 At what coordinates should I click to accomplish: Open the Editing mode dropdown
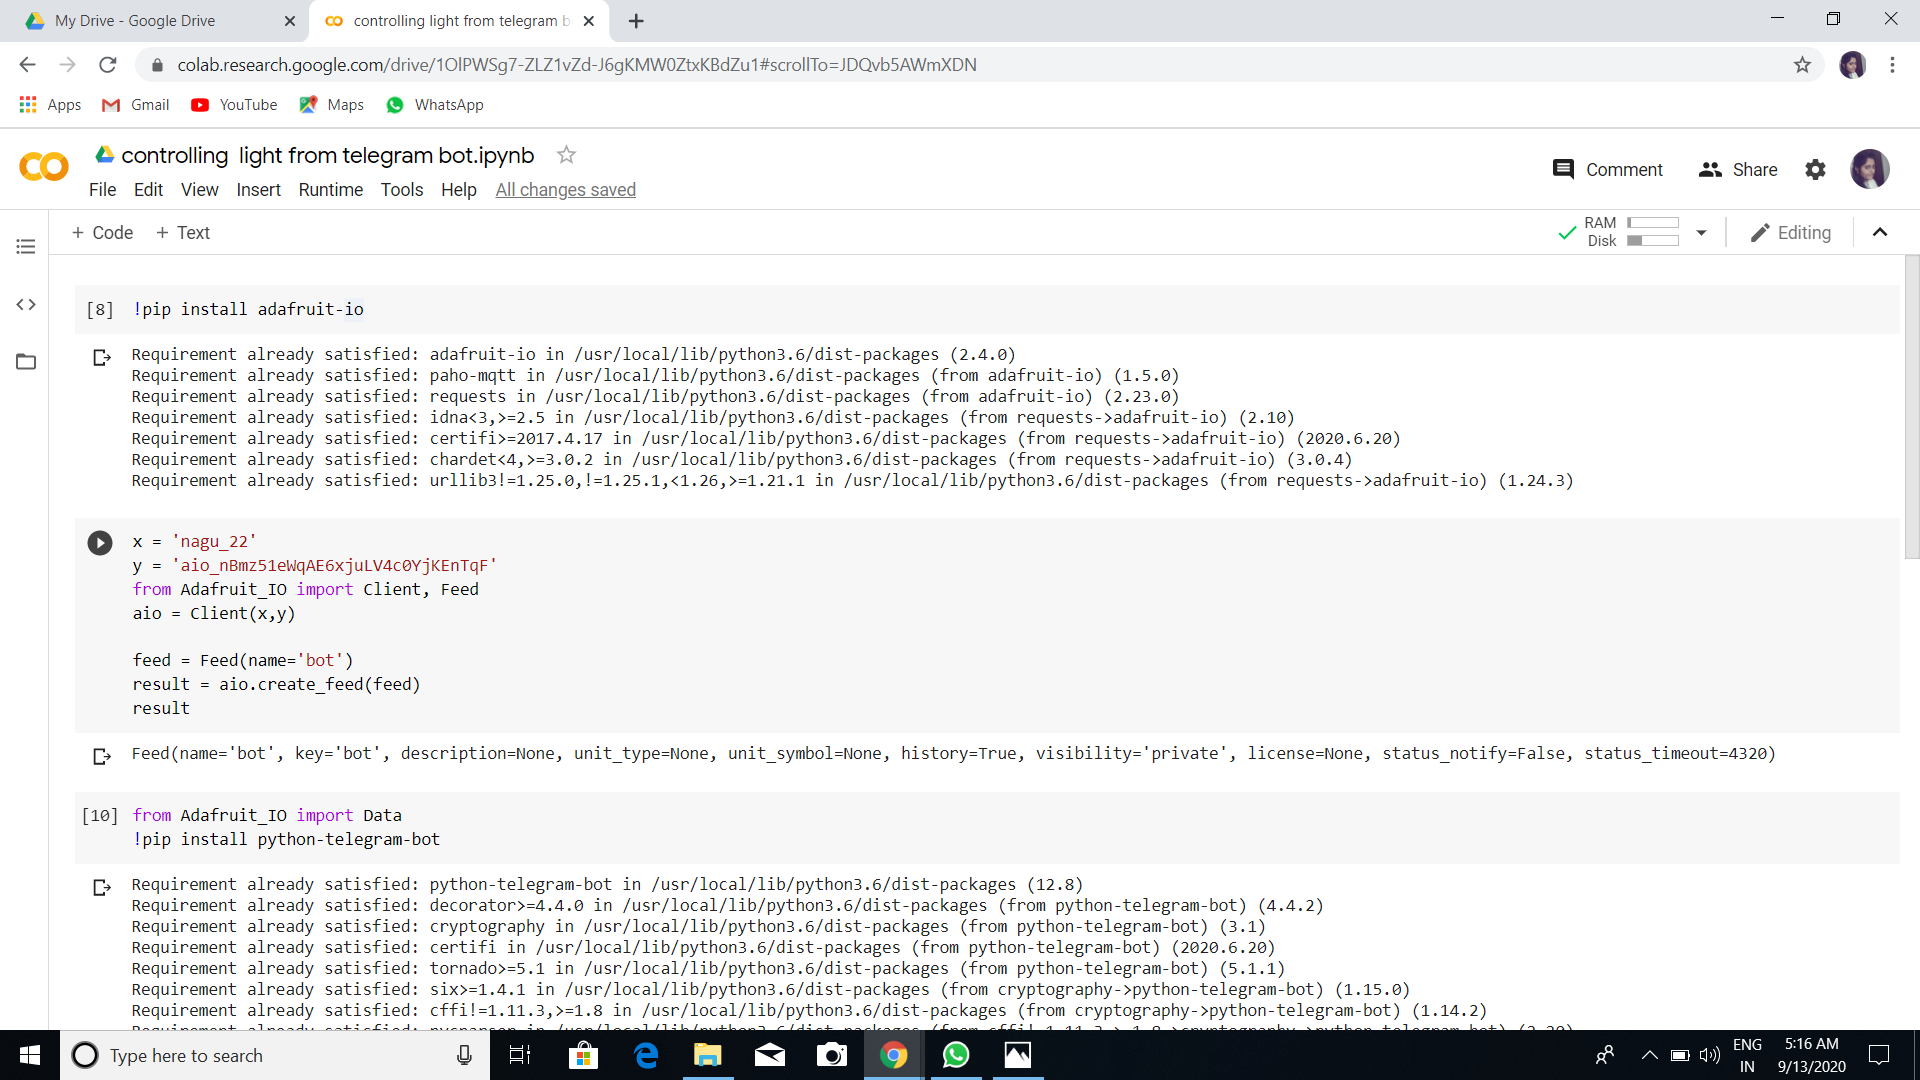coord(1791,232)
